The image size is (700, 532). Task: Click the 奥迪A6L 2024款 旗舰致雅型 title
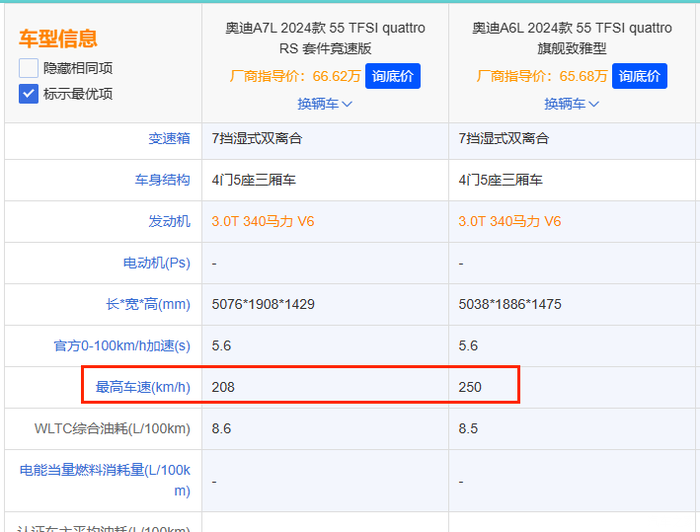[x=572, y=38]
